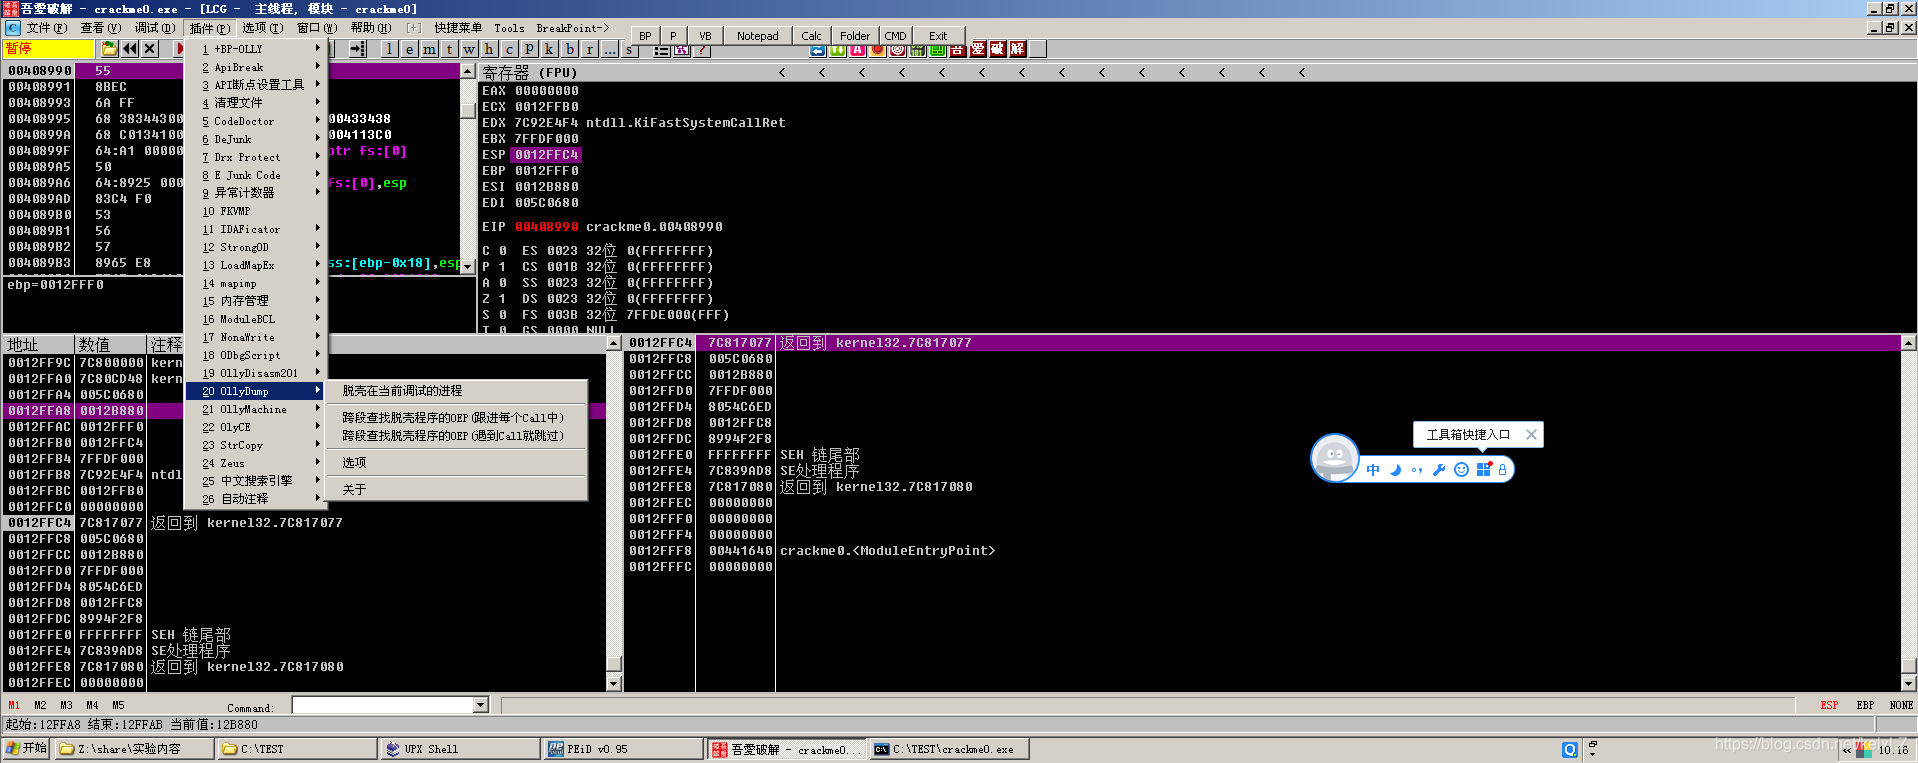The image size is (1918, 763).
Task: Open breakpoints window with 'b' icon
Action: pyautogui.click(x=570, y=49)
